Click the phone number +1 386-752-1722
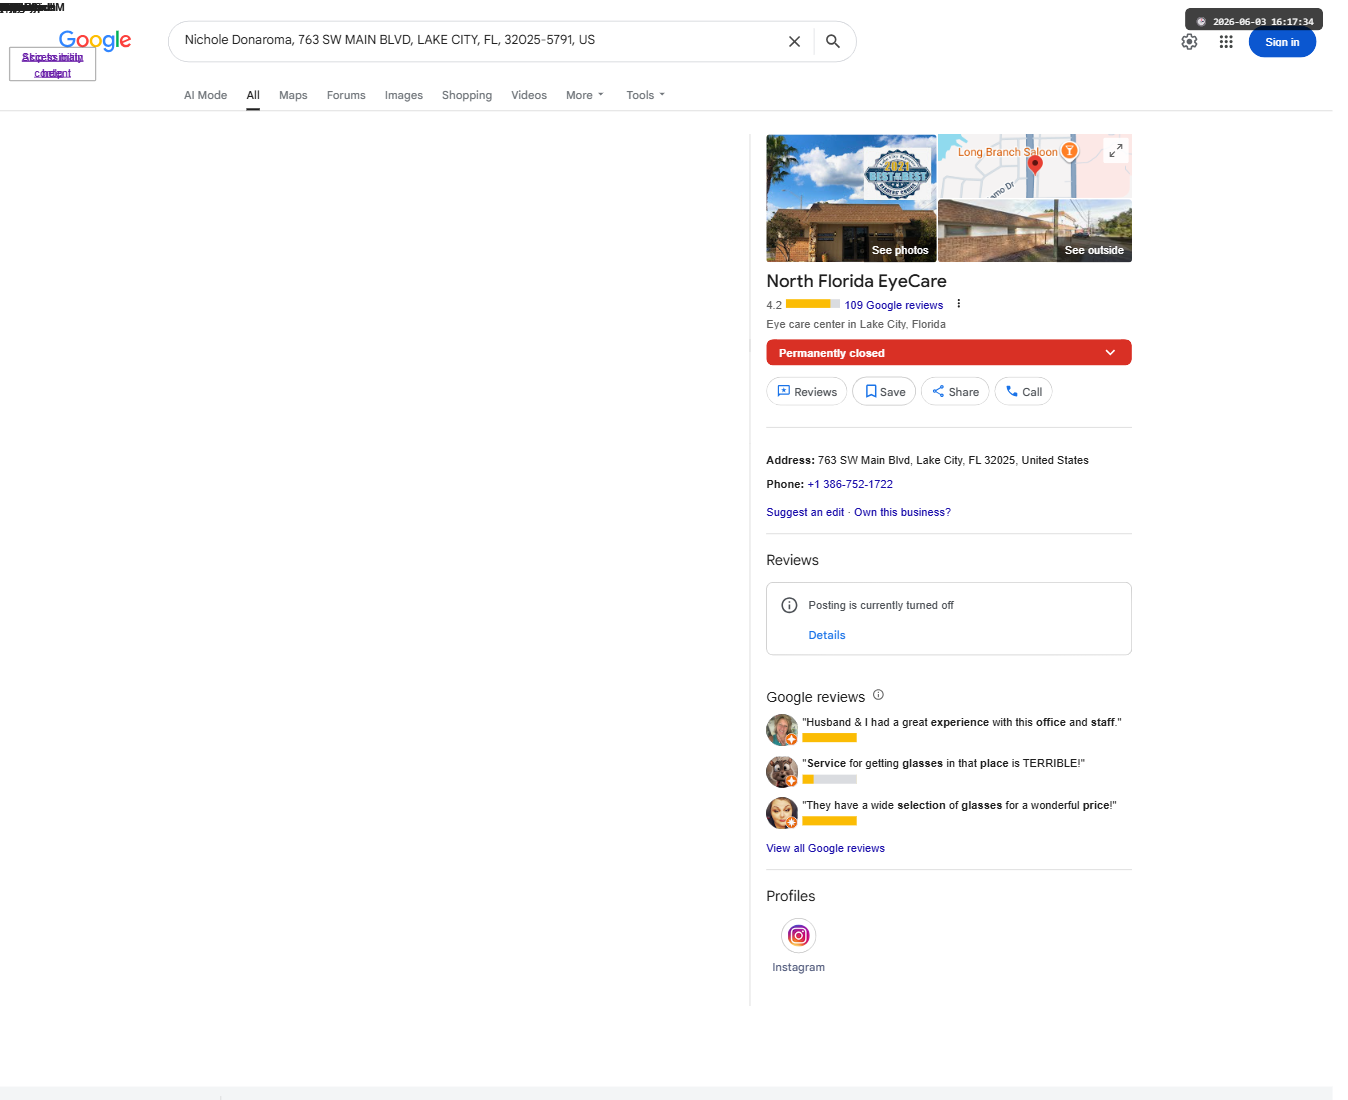1348x1100 pixels. point(850,484)
